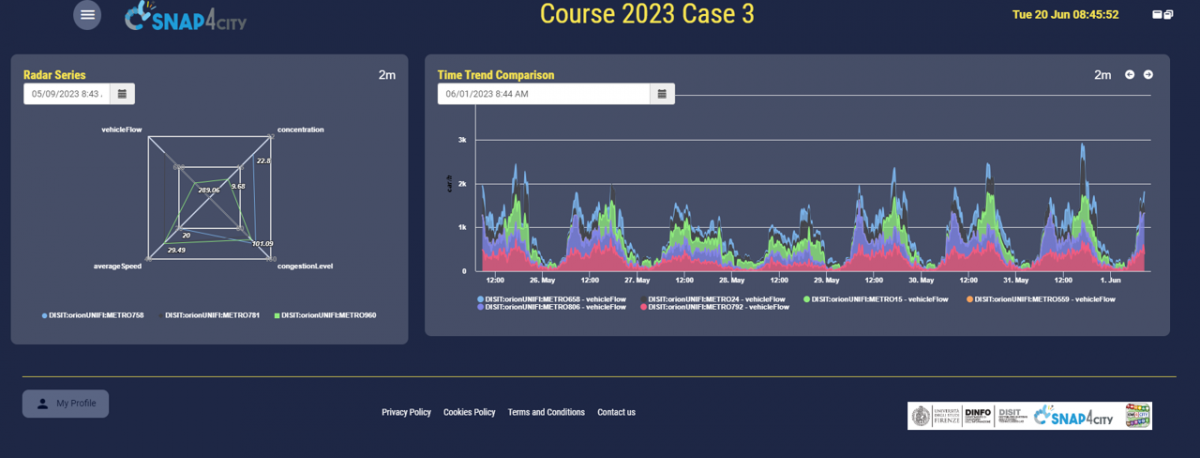
Task: Toggle METRO758 series in radar legend
Action: (x=94, y=316)
